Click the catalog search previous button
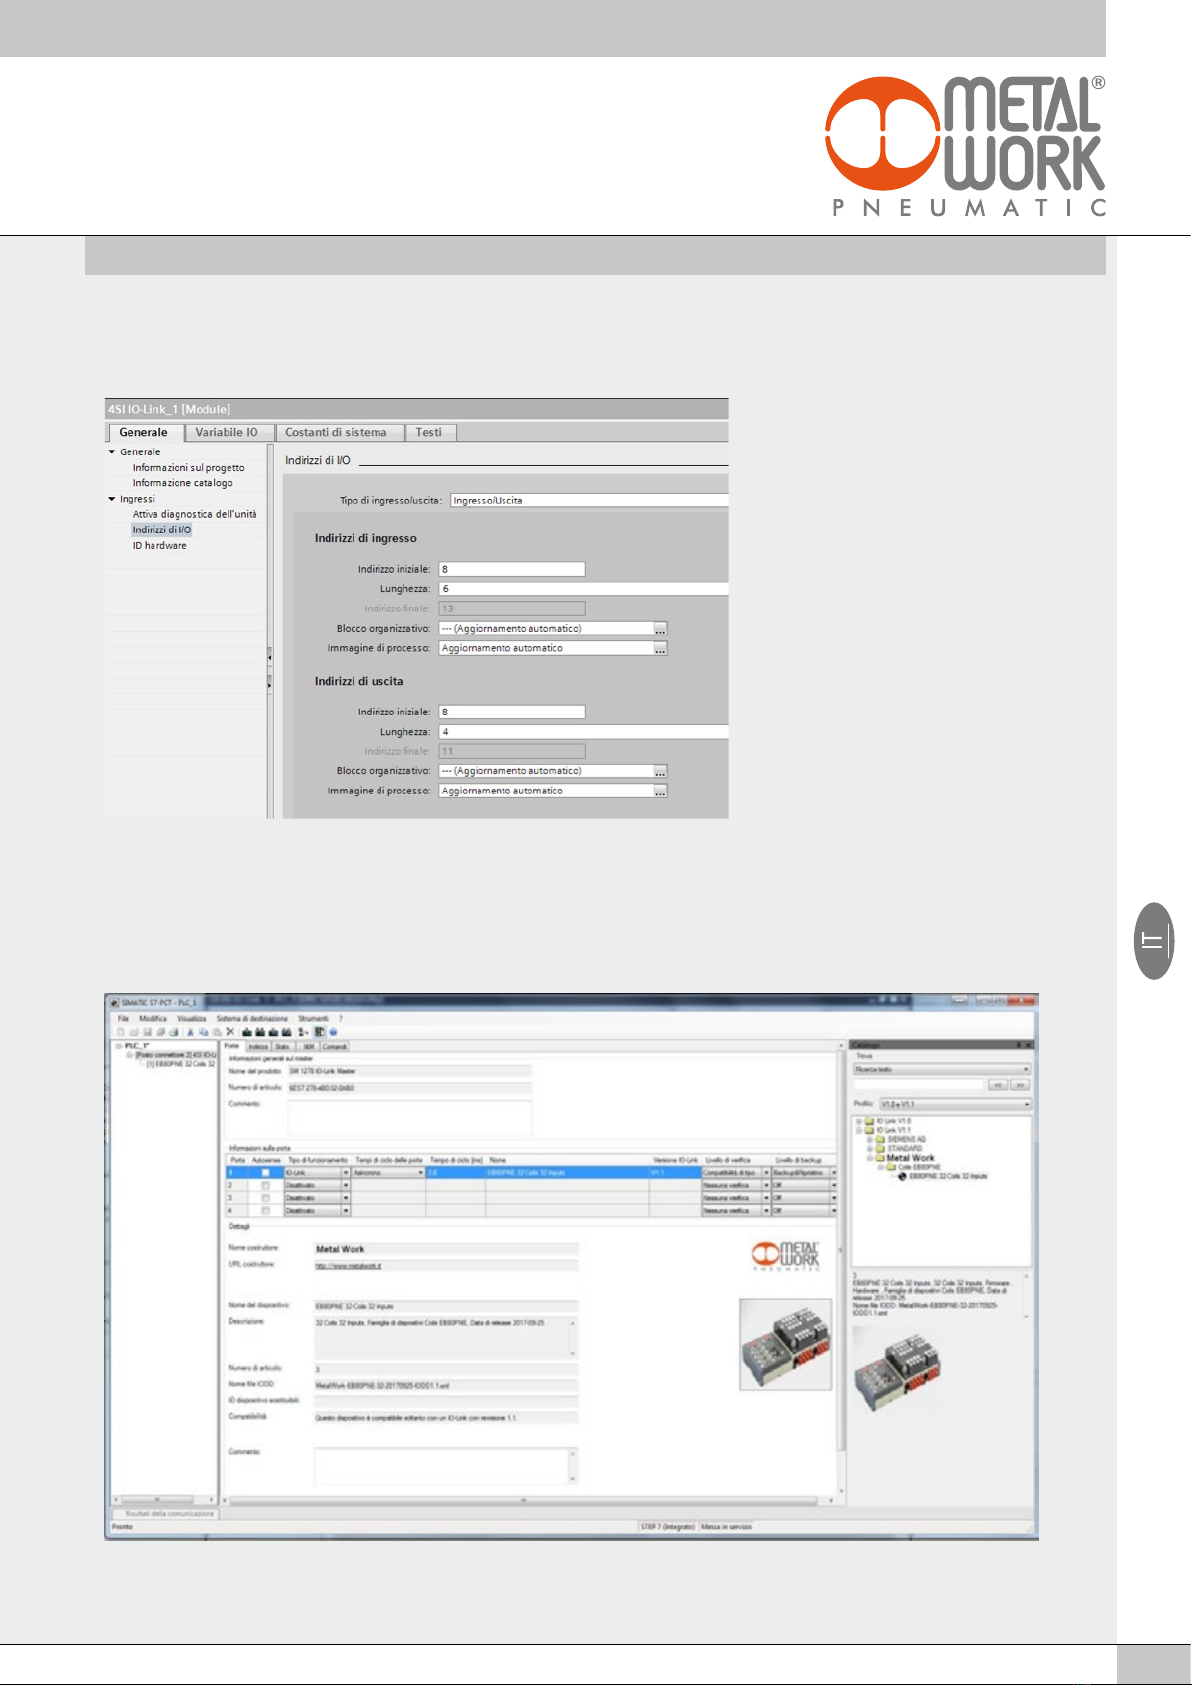 (997, 1085)
